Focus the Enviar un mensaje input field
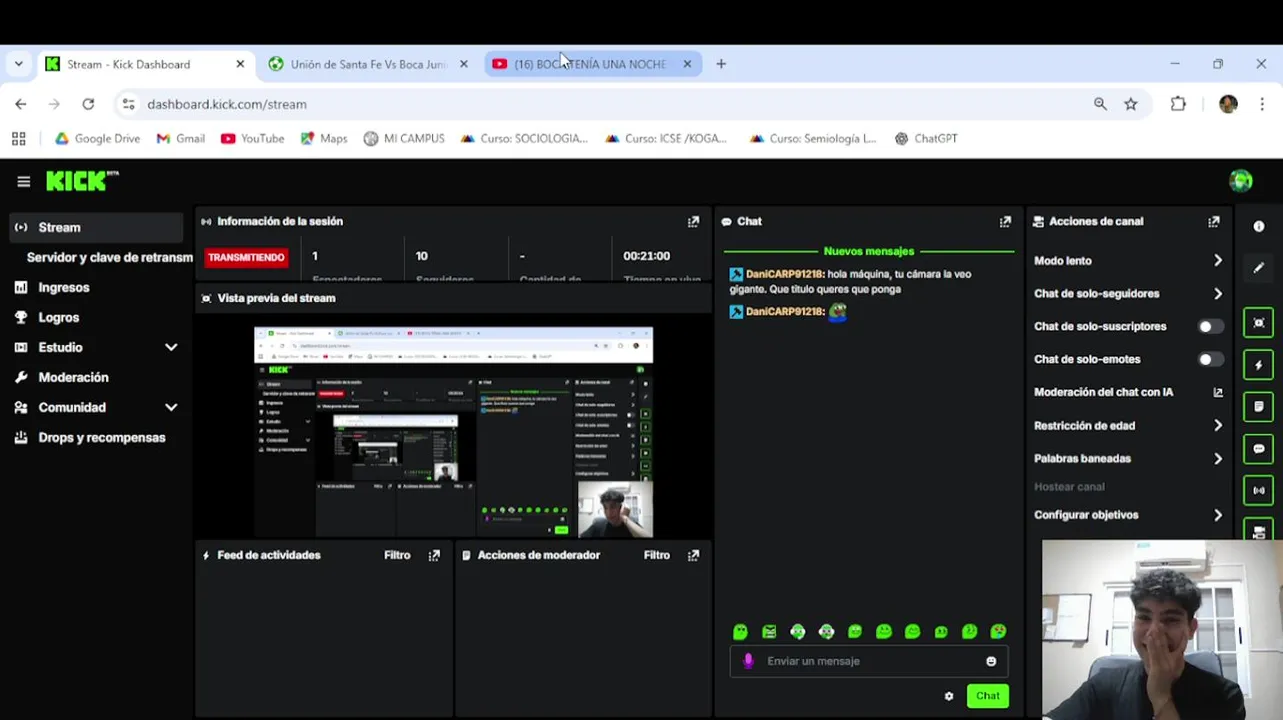The image size is (1283, 720). coord(868,661)
